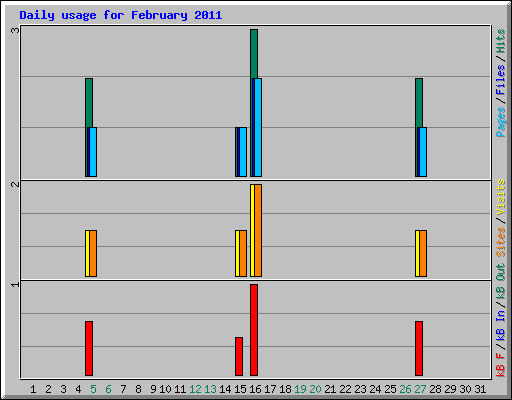Click day label '28' on the x-axis

coord(435,389)
